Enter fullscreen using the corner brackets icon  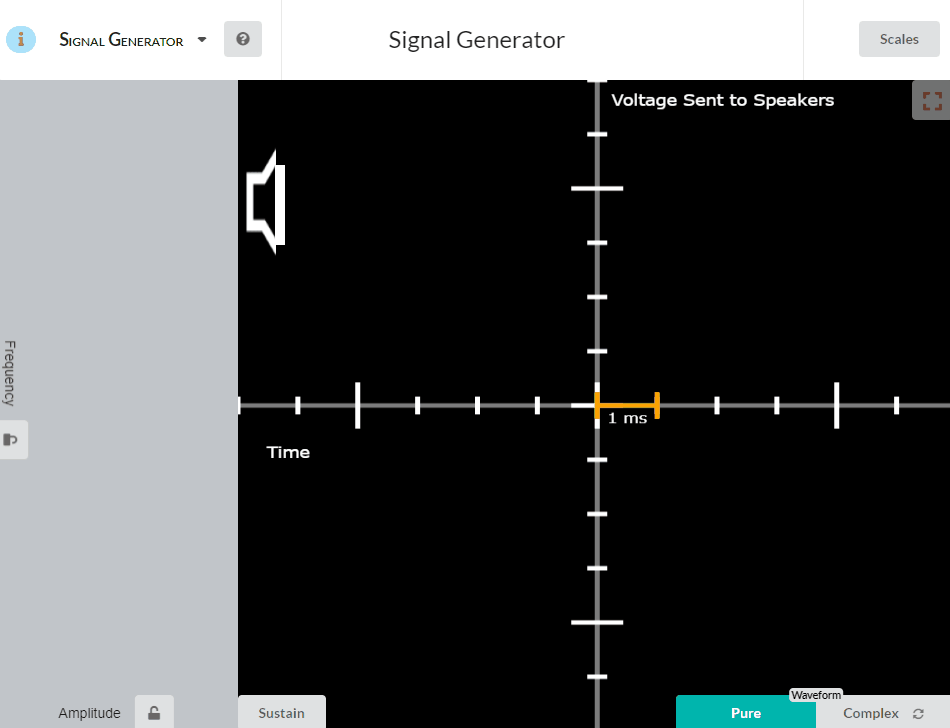(x=932, y=101)
